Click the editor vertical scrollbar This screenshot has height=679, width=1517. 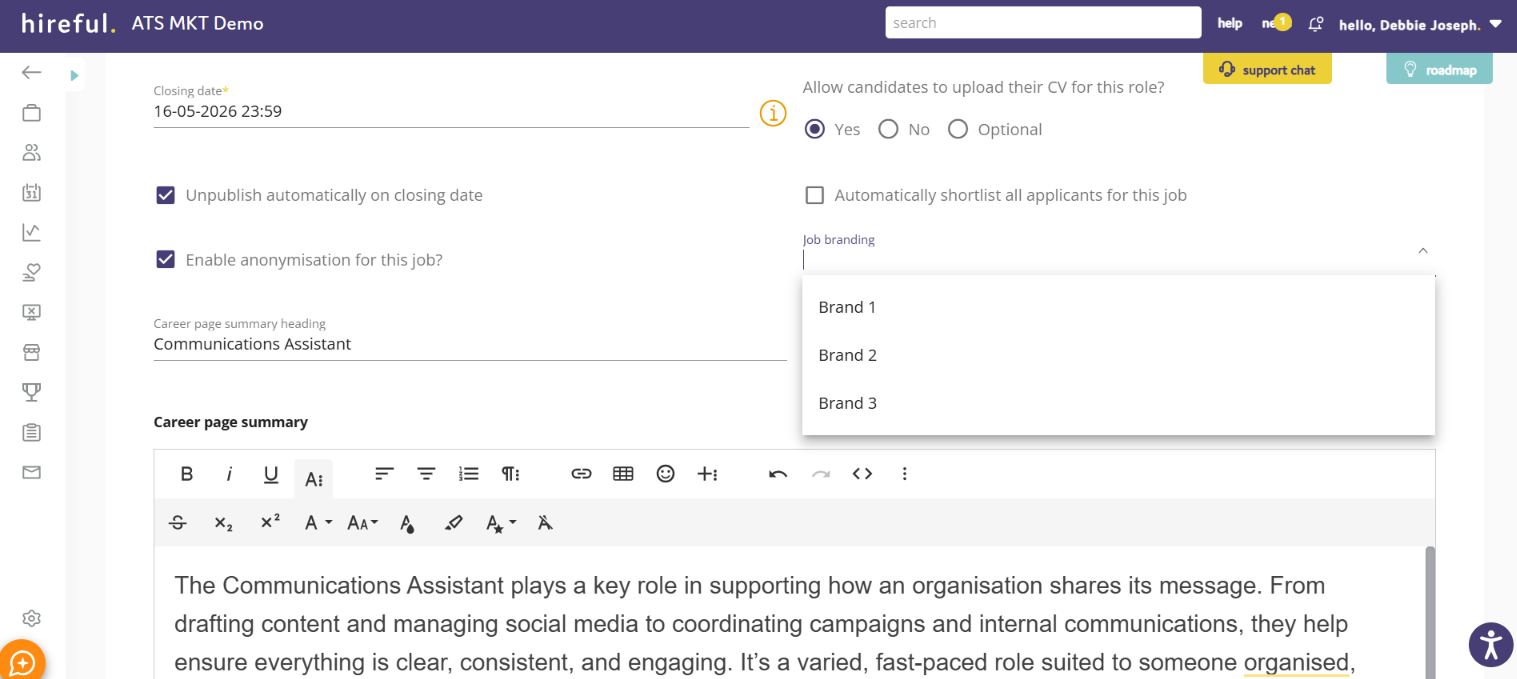[x=1430, y=612]
